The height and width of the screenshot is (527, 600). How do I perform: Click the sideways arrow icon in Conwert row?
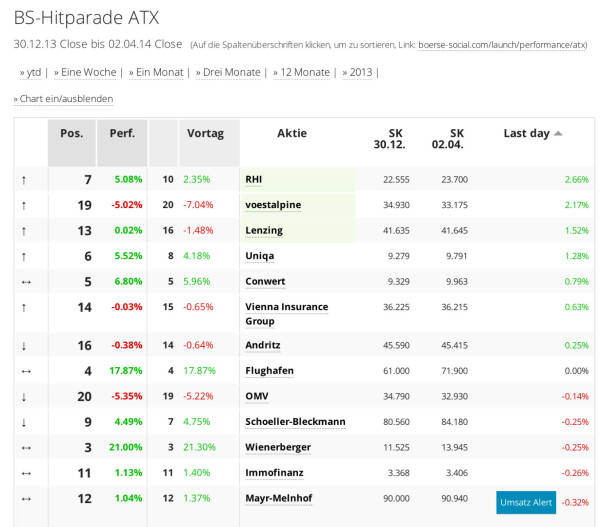pos(26,282)
